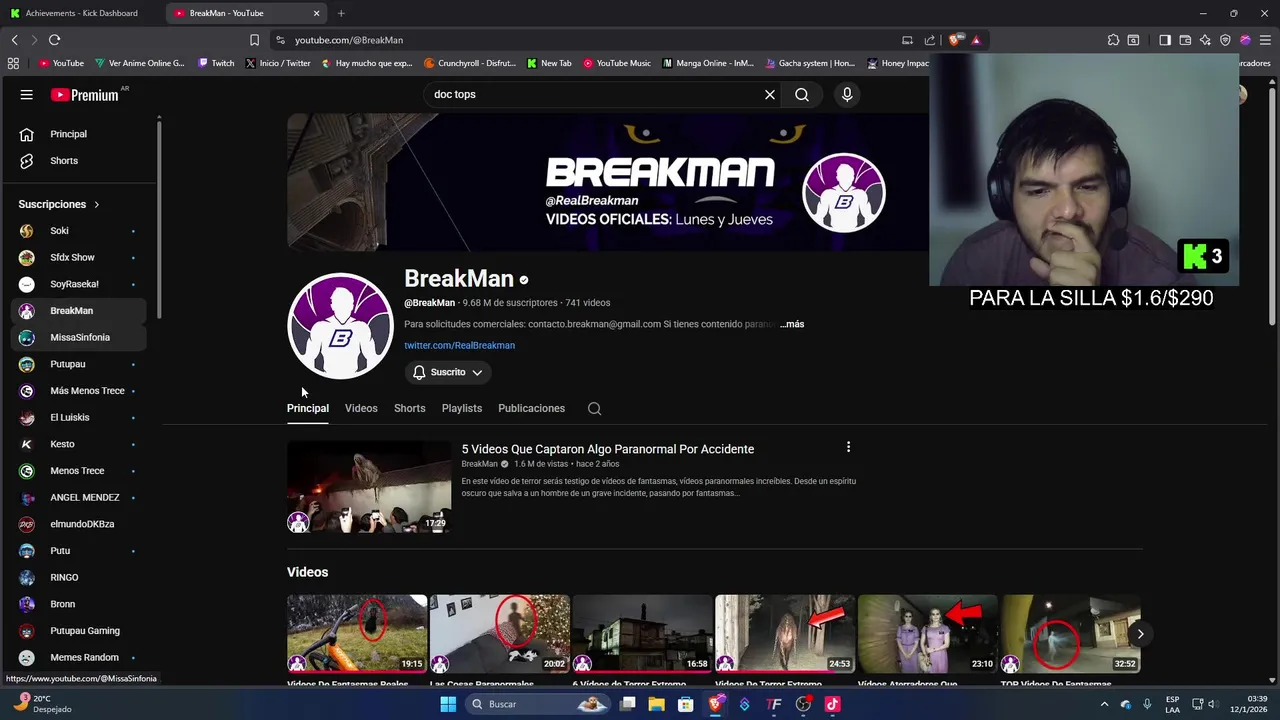This screenshot has height=720, width=1280.
Task: Open Twitch bookmark
Action: [216, 63]
